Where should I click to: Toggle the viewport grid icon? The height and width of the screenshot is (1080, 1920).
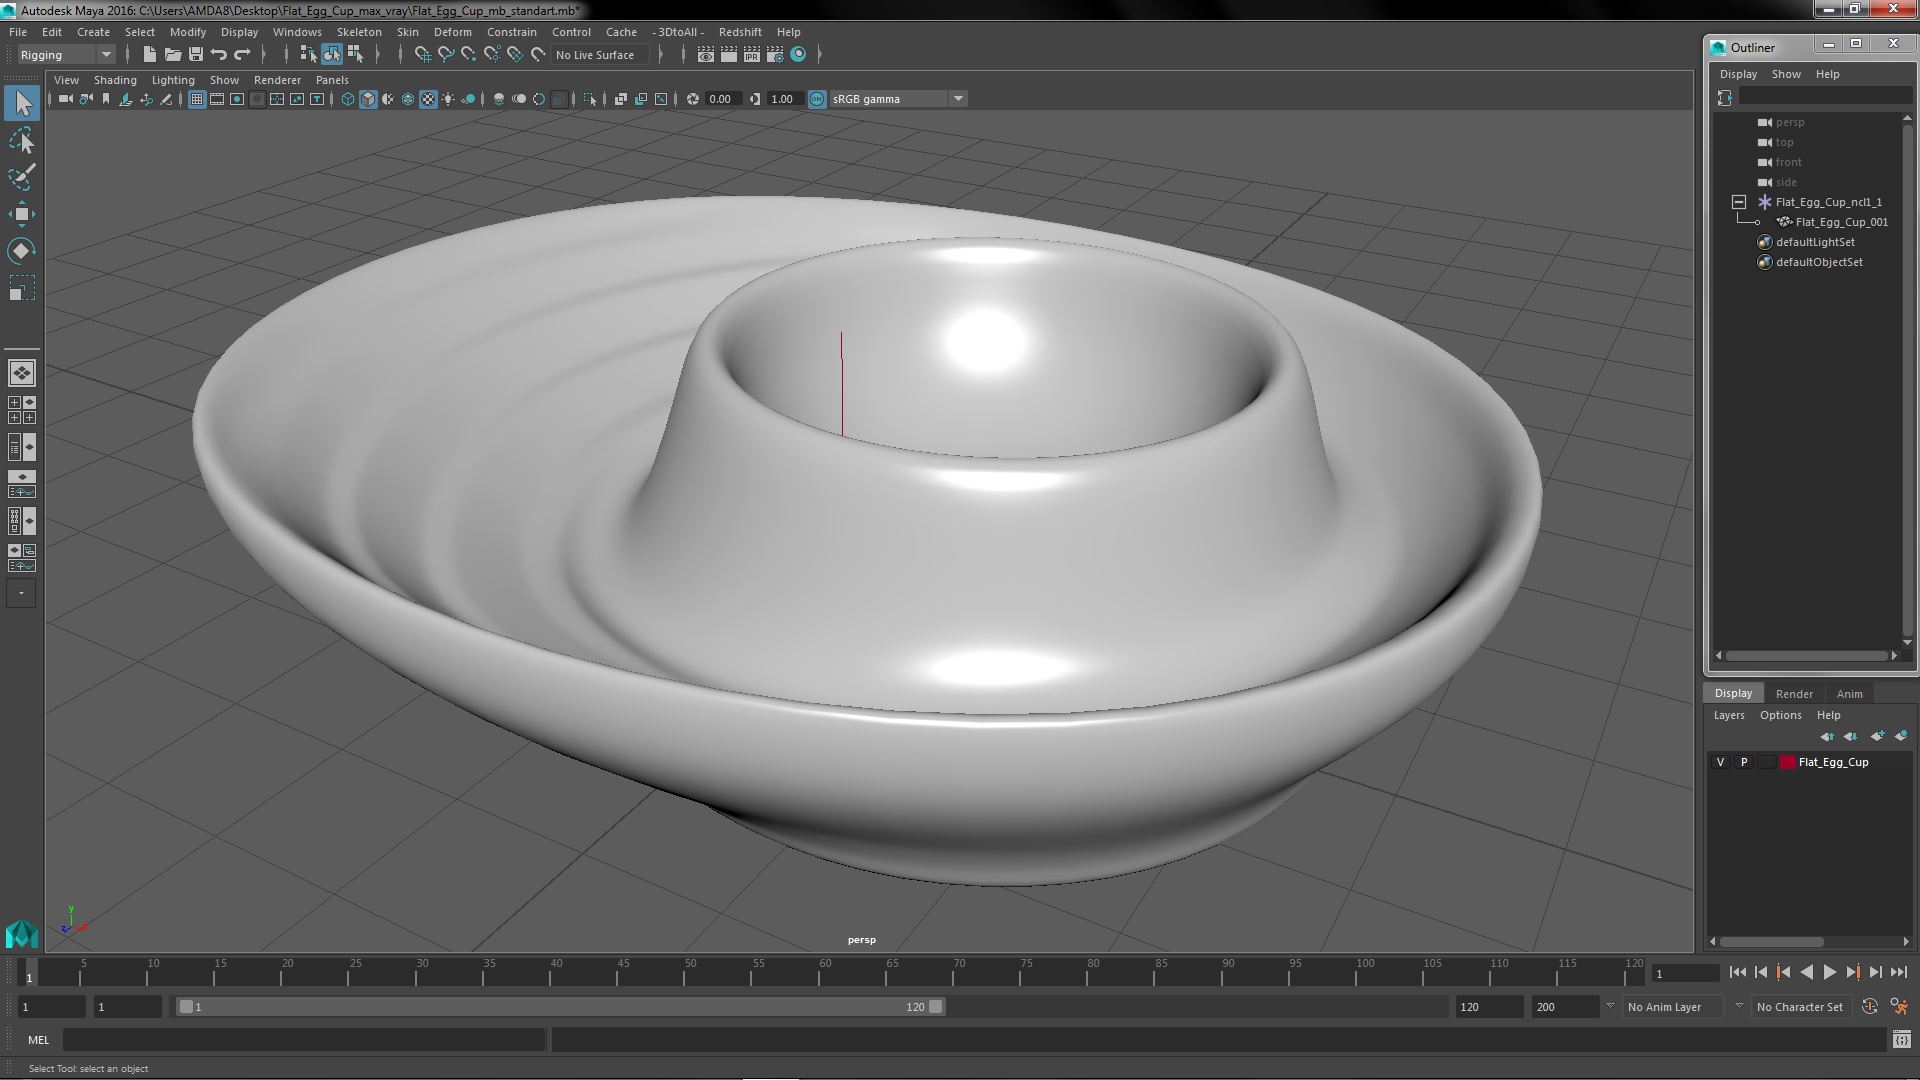pyautogui.click(x=197, y=99)
